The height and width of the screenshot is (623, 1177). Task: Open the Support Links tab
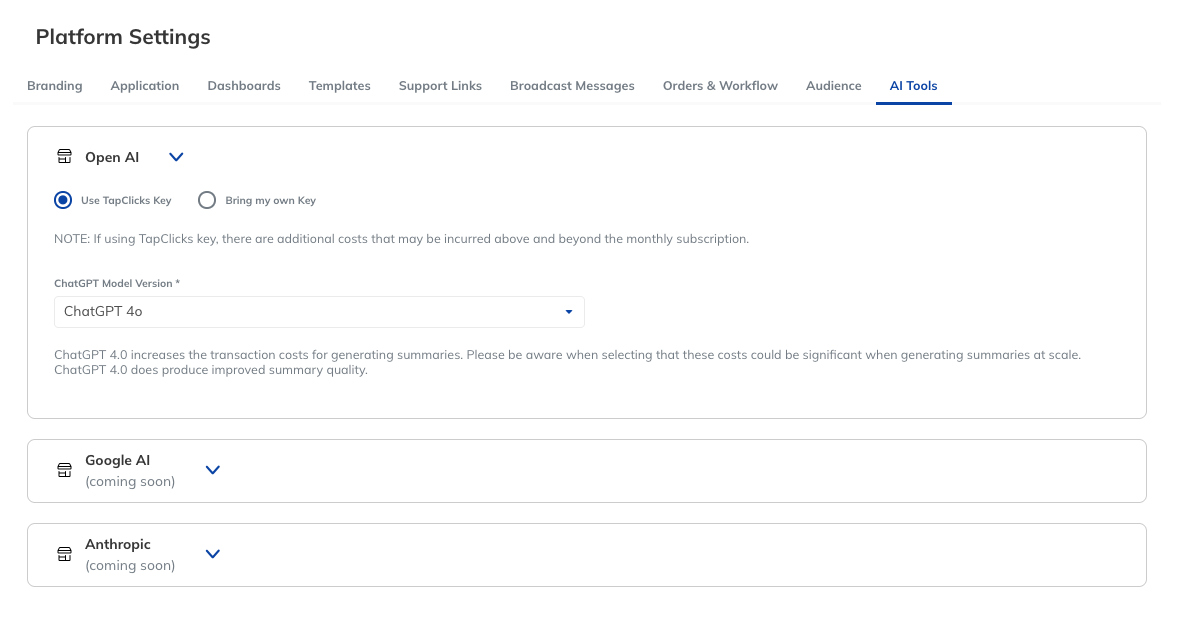(440, 86)
